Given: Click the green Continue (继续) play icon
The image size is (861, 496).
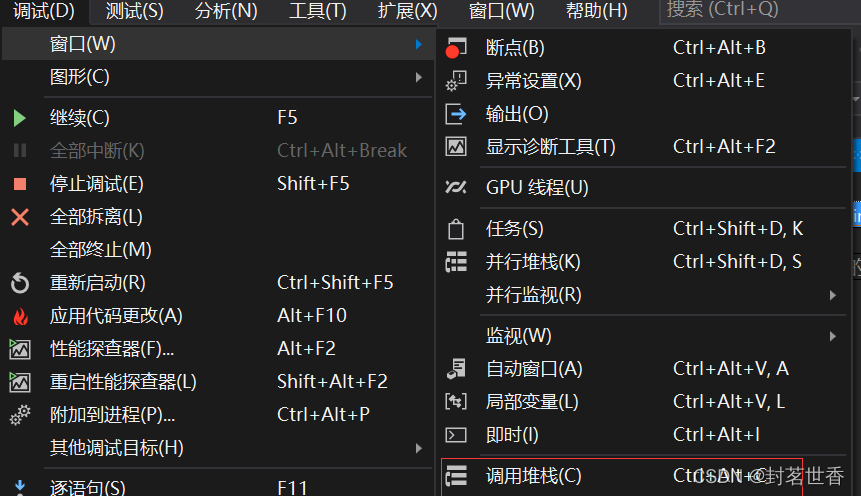Looking at the screenshot, I should coord(20,118).
